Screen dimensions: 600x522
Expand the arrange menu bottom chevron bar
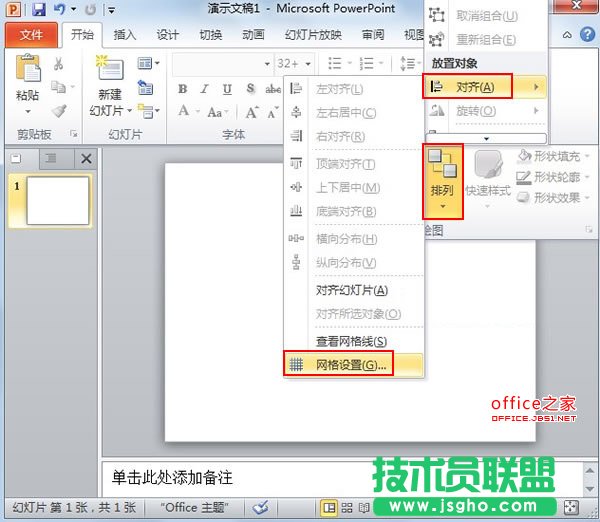click(x=486, y=138)
